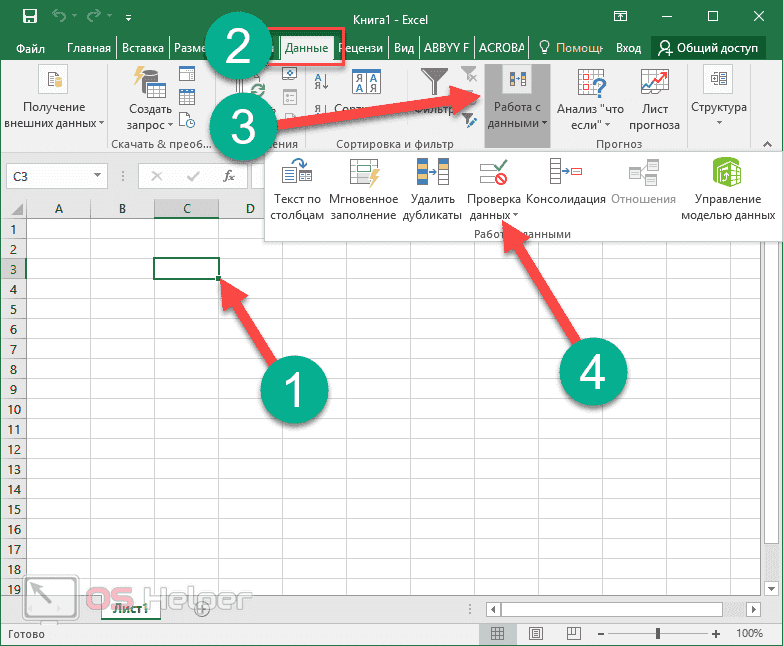
Task: Click the Text to Columns (Текст по столбцам) icon
Action: pyautogui.click(x=297, y=174)
